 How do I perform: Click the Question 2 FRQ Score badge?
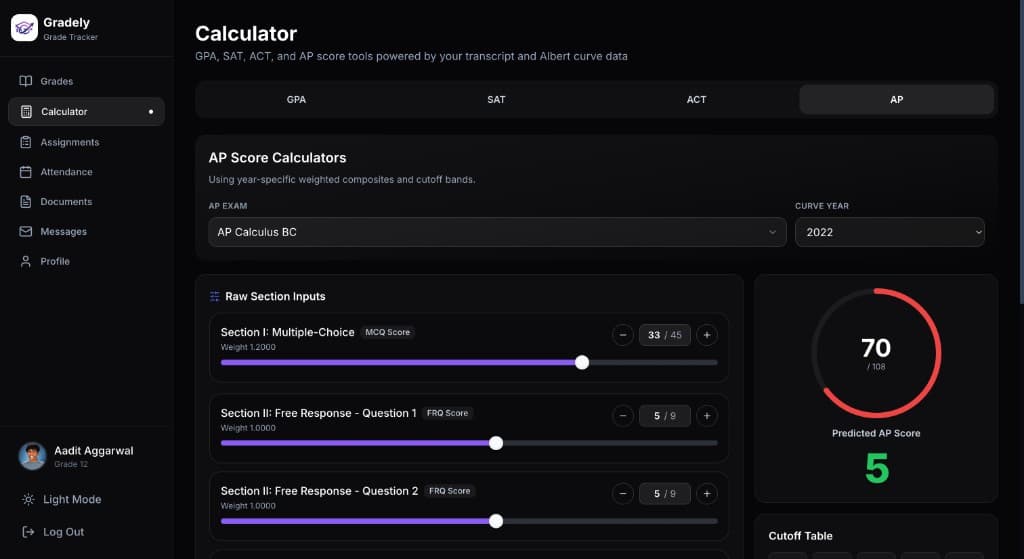click(x=449, y=491)
